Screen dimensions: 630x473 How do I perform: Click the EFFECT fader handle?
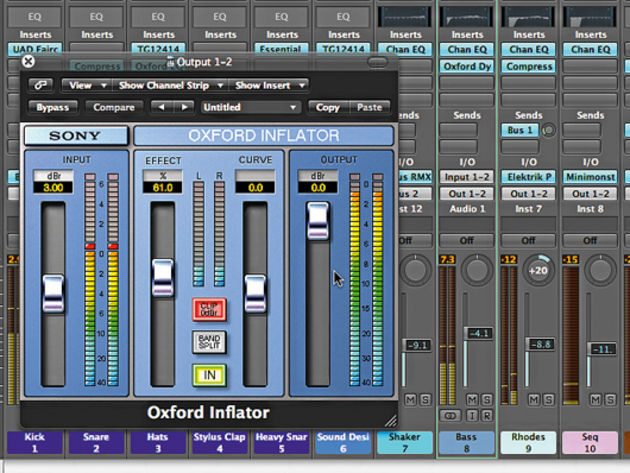pos(163,278)
